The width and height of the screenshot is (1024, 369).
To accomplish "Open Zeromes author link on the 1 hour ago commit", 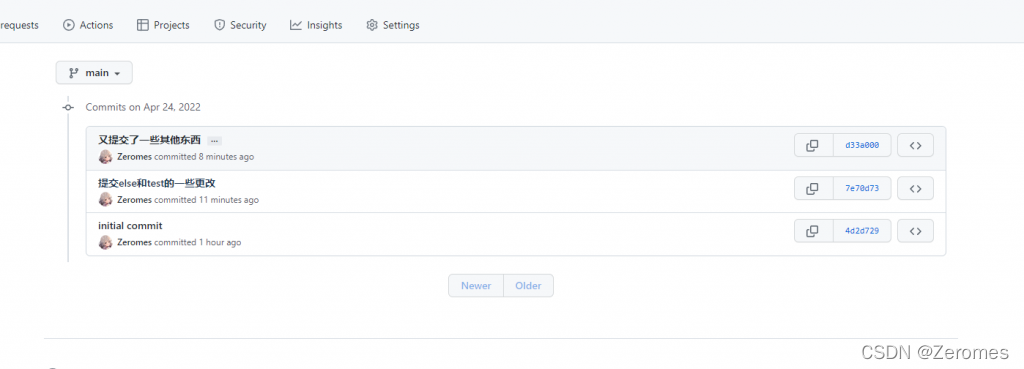I will (x=135, y=242).
